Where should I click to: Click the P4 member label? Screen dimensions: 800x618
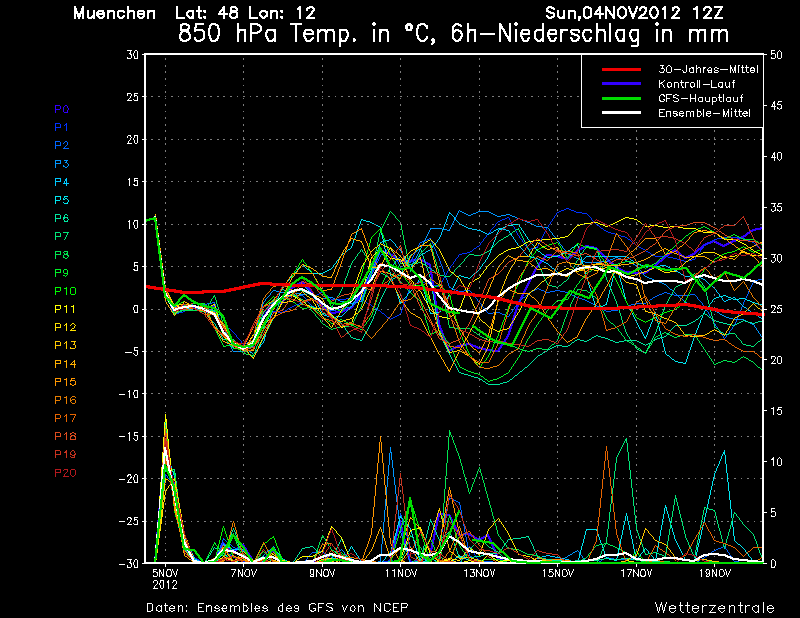(x=62, y=182)
